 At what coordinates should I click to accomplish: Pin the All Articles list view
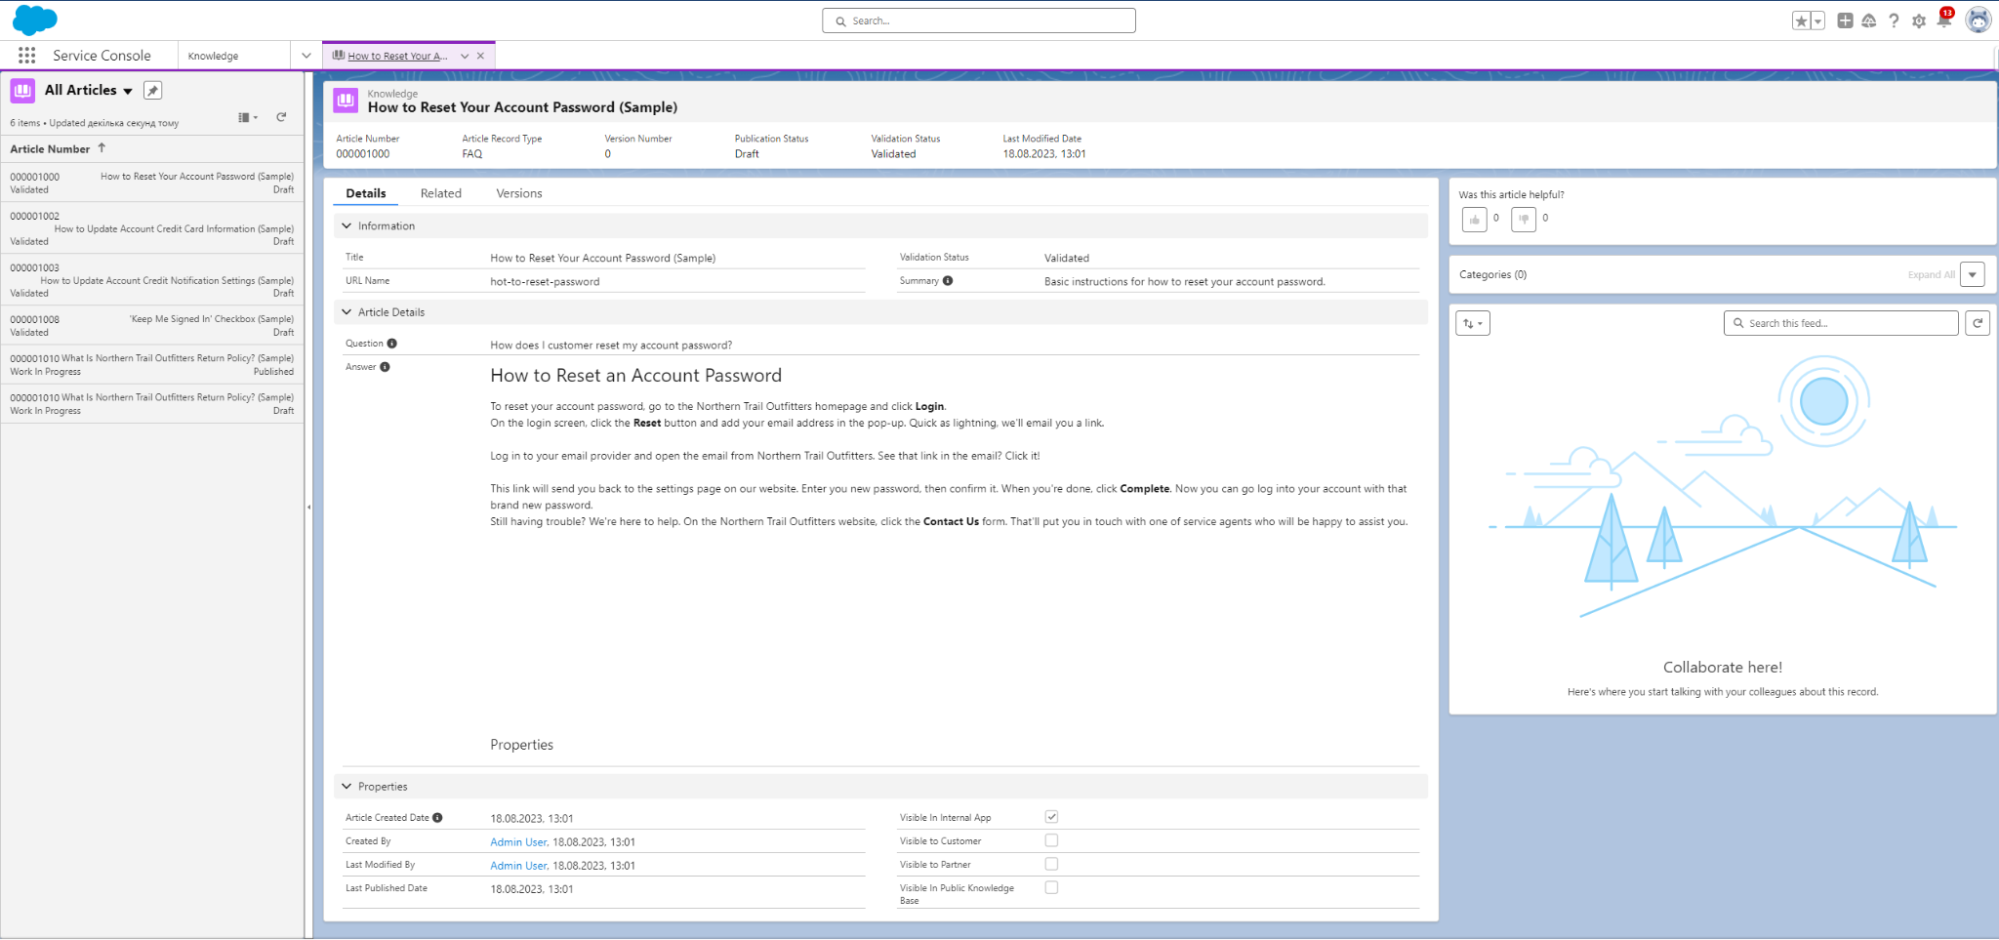(x=152, y=90)
